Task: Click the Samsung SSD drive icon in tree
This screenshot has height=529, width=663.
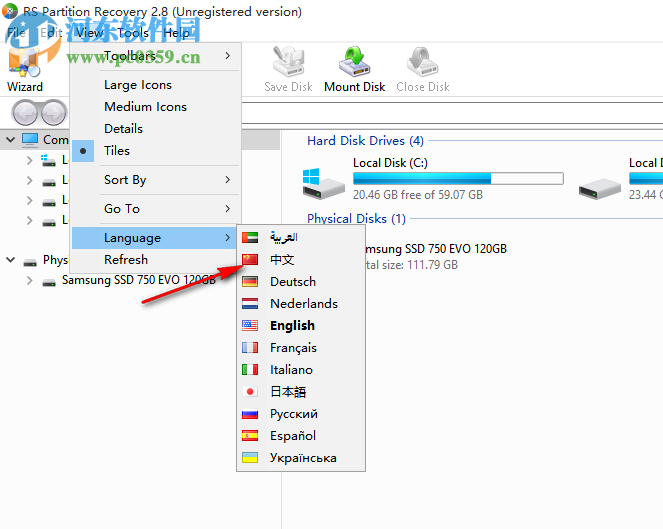Action: (x=49, y=282)
